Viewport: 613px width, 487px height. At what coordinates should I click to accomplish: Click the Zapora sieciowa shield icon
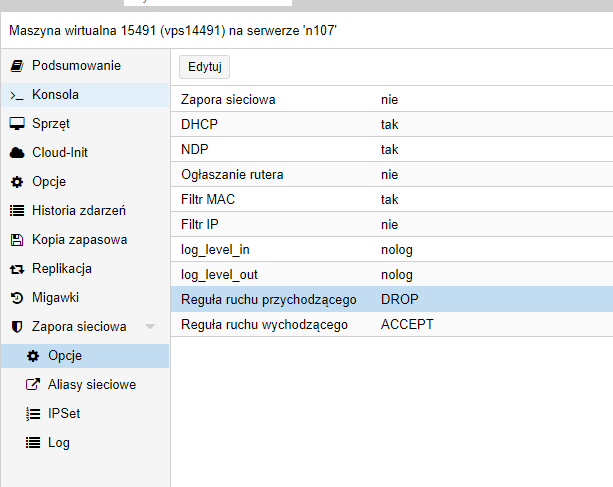pyautogui.click(x=16, y=327)
